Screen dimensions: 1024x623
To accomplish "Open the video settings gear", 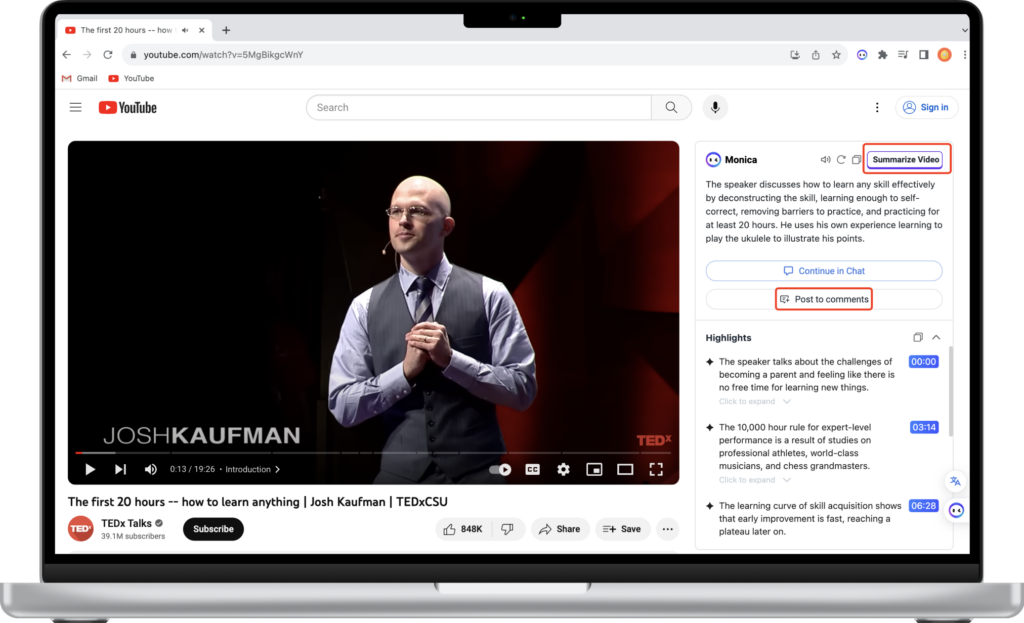I will 563,469.
